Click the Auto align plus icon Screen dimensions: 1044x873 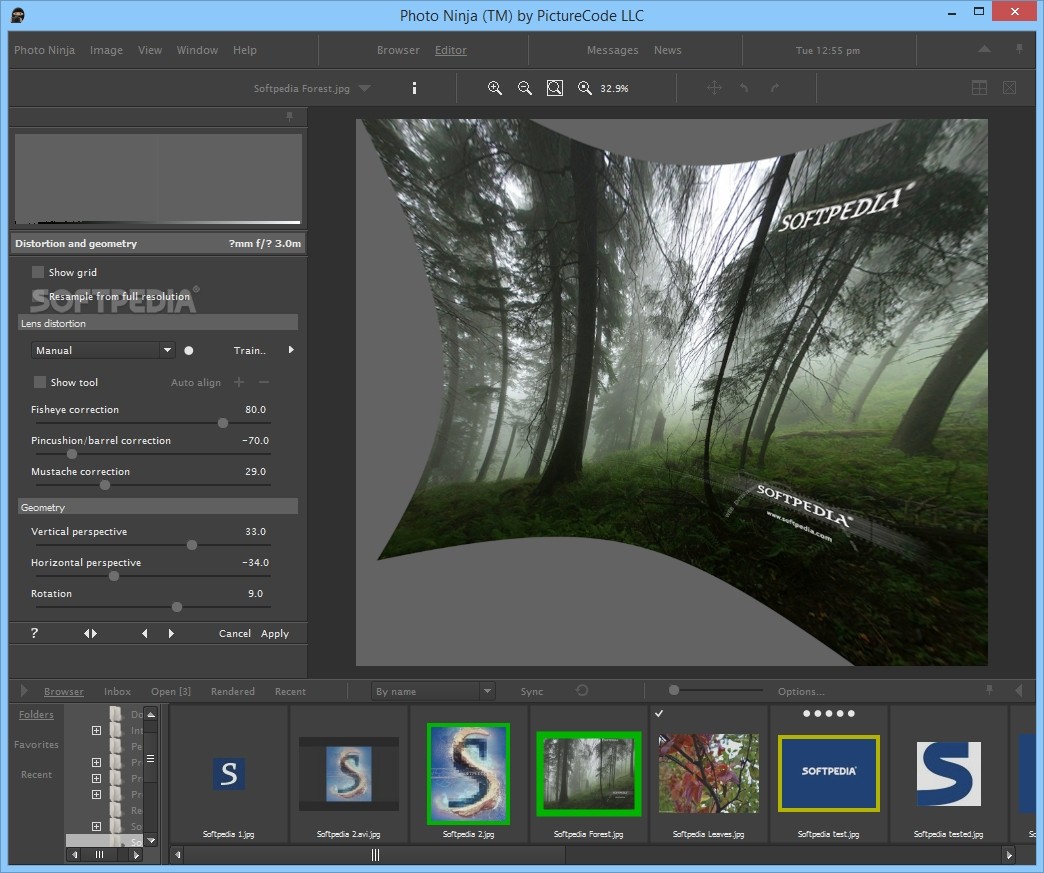pos(239,382)
